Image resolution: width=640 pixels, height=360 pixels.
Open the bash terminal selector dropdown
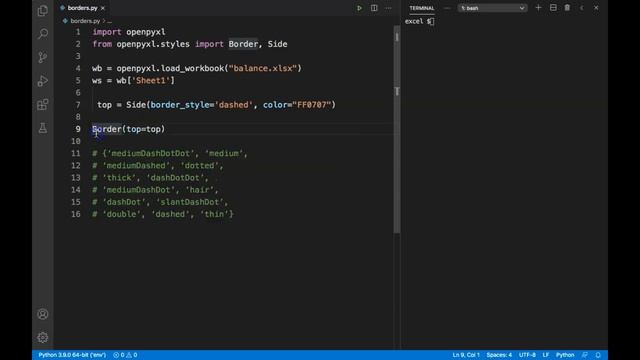[x=492, y=8]
